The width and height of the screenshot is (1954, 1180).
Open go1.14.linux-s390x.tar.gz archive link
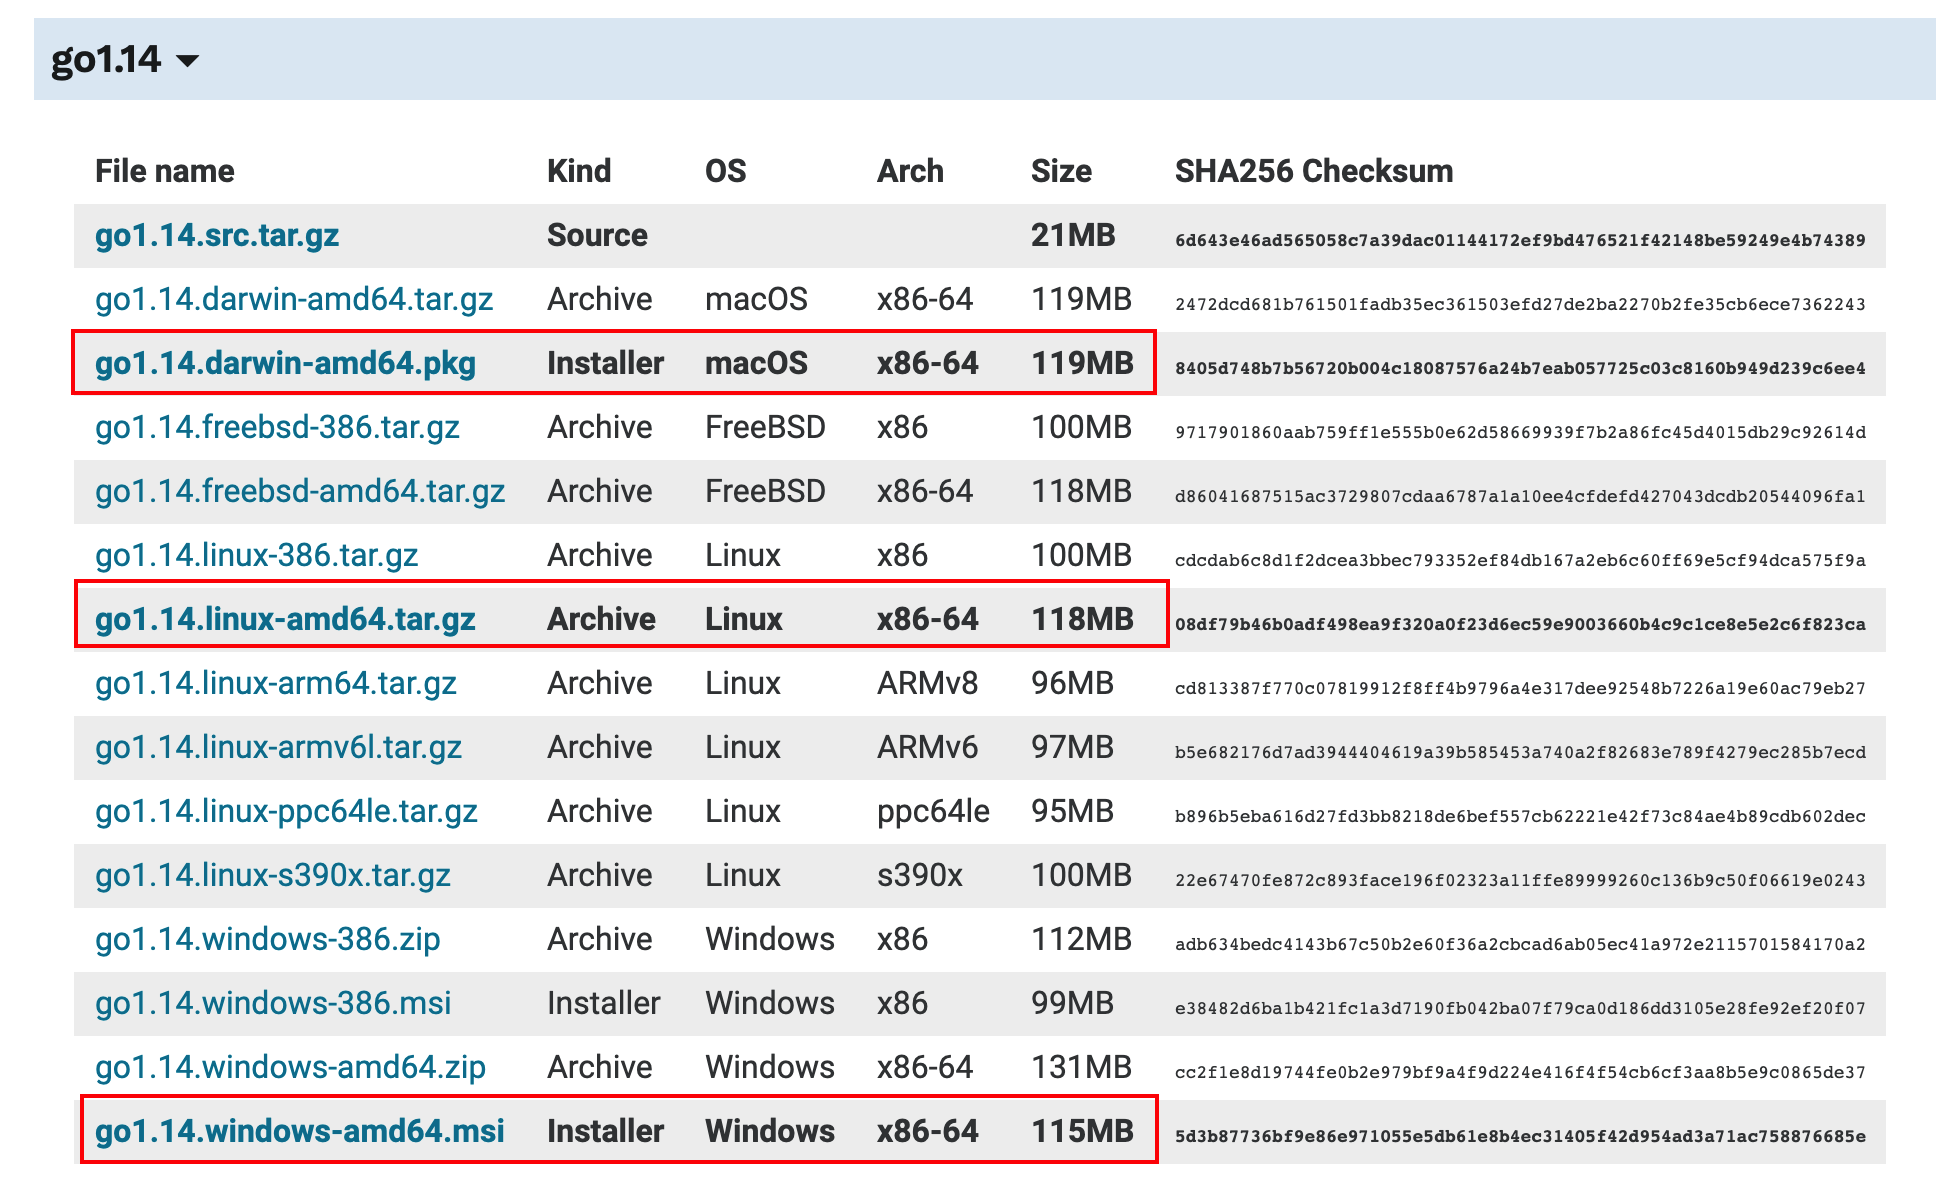(272, 876)
